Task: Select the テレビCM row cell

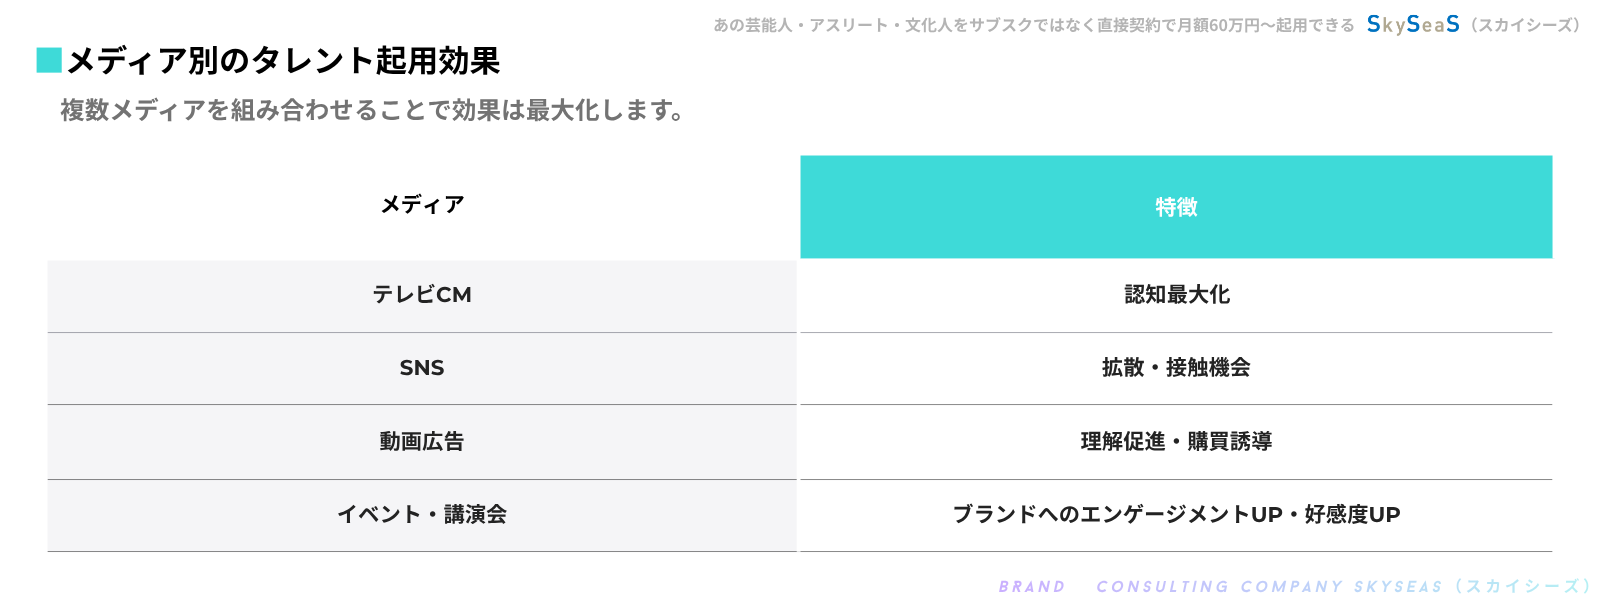Action: click(x=422, y=295)
